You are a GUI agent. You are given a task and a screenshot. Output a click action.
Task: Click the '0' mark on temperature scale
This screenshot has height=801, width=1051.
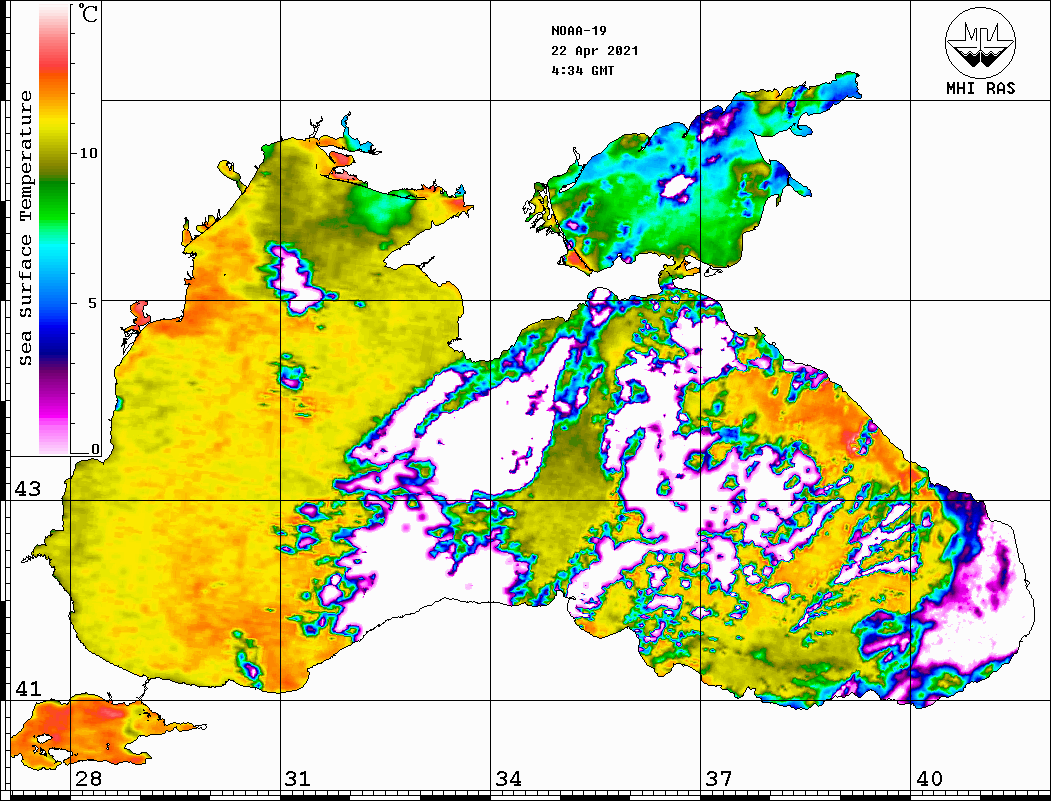(95, 449)
